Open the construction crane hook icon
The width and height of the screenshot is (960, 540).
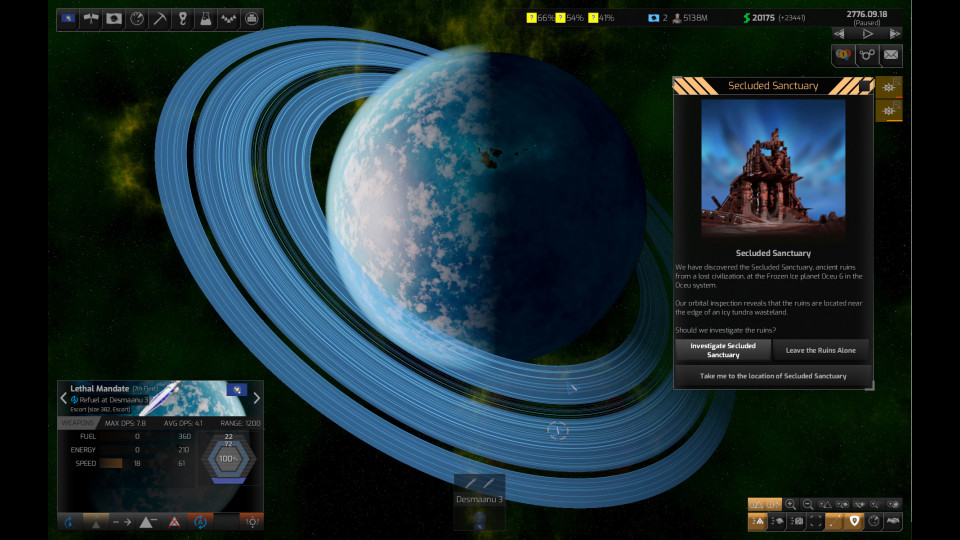click(x=183, y=18)
